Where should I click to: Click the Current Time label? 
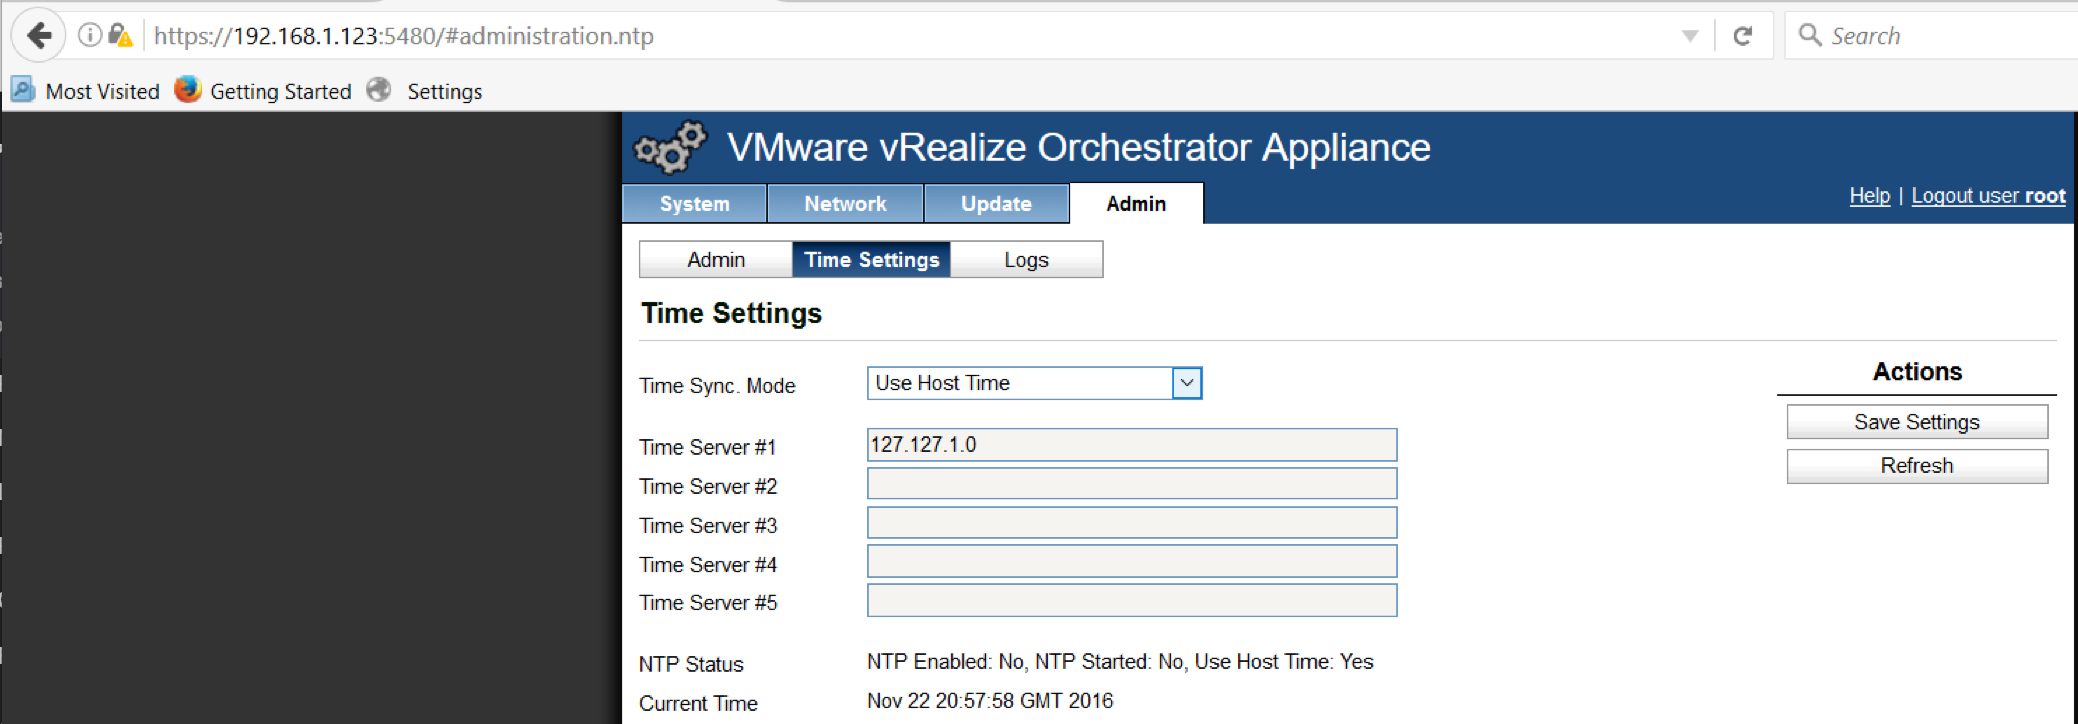pyautogui.click(x=698, y=703)
